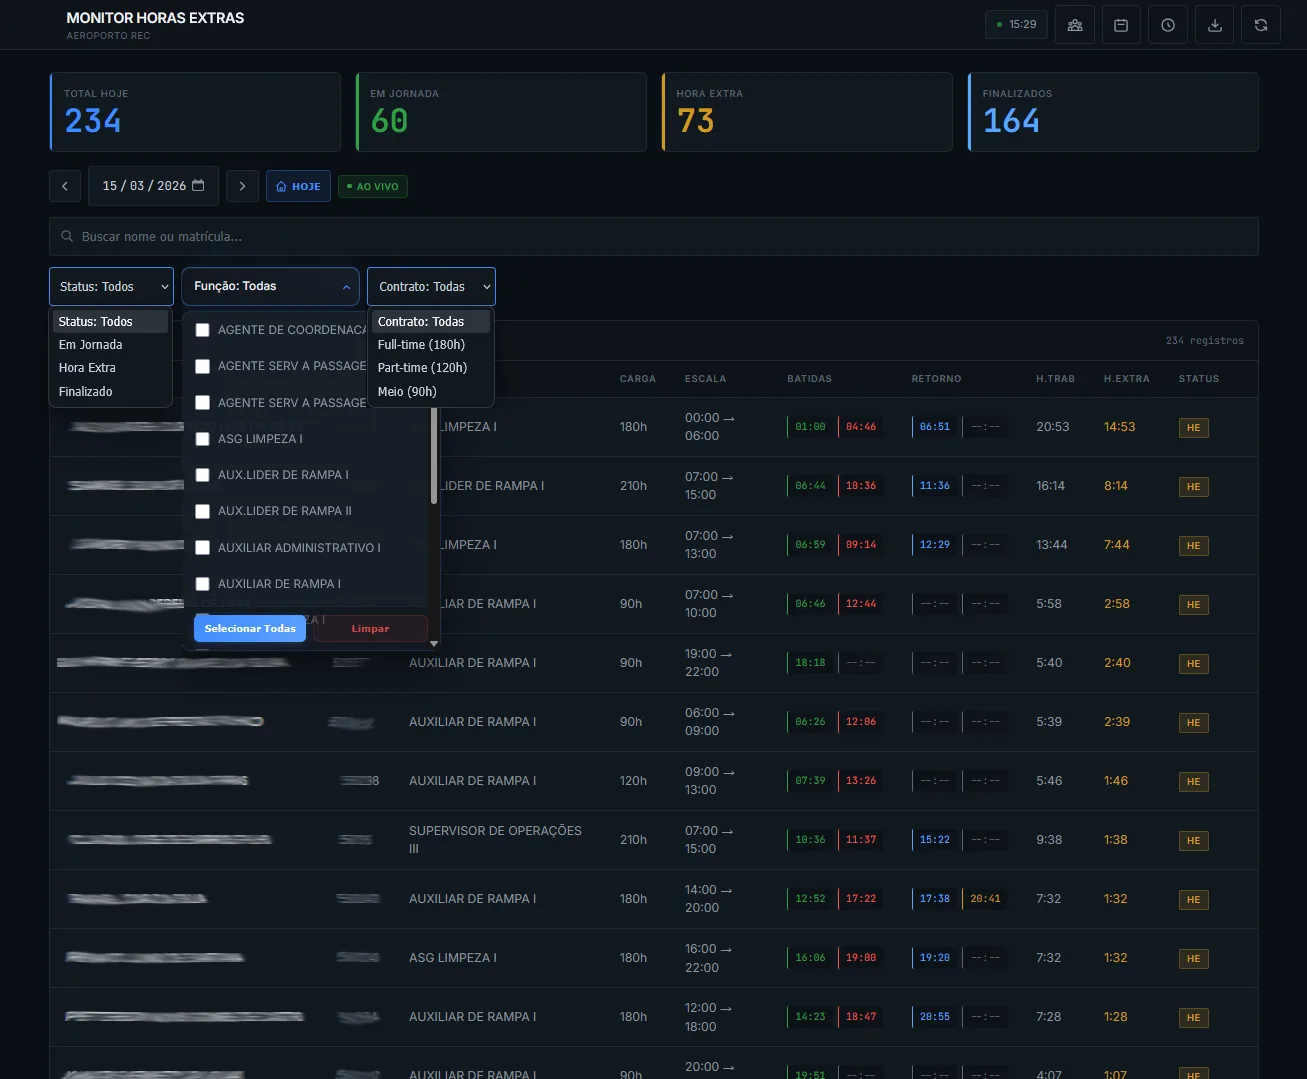Click the clock history icon in the header
This screenshot has width=1307, height=1079.
[1168, 25]
